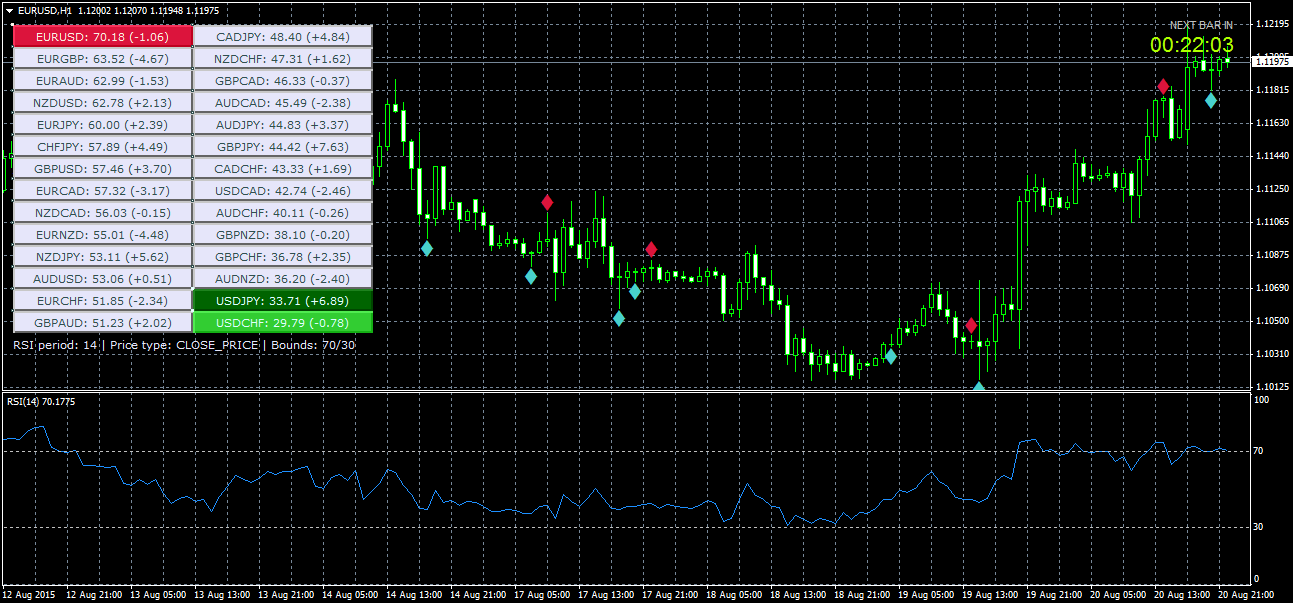This screenshot has height=603, width=1293.
Task: Open the GBPUSD pair in the panel
Action: (x=101, y=168)
